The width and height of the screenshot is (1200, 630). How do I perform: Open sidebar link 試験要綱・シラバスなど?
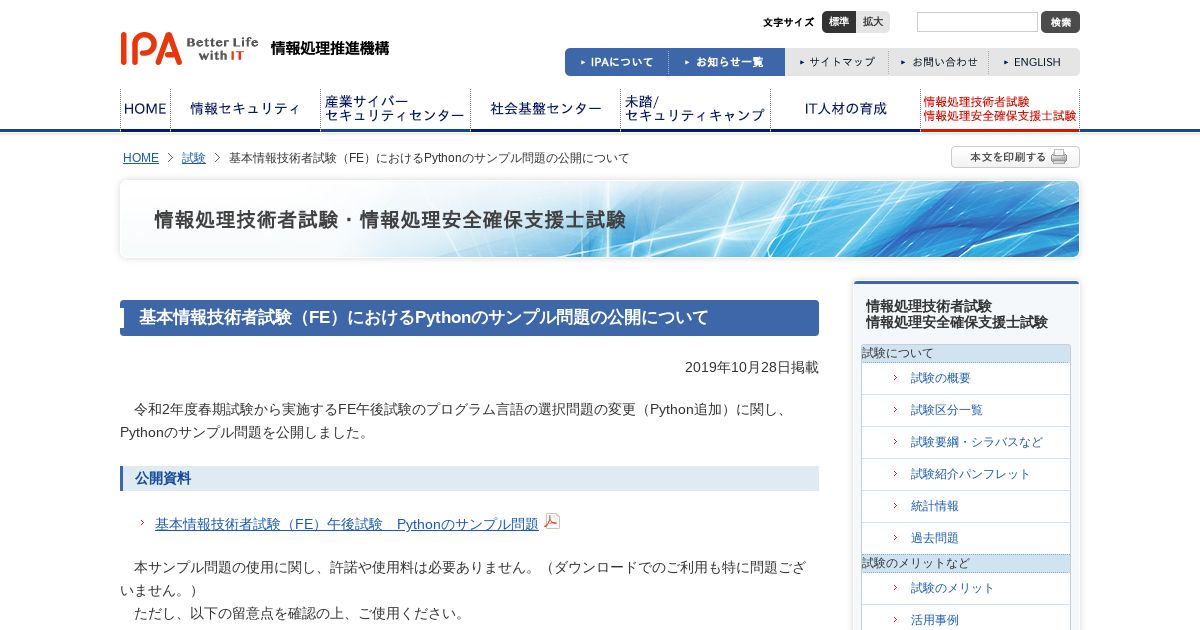point(977,442)
